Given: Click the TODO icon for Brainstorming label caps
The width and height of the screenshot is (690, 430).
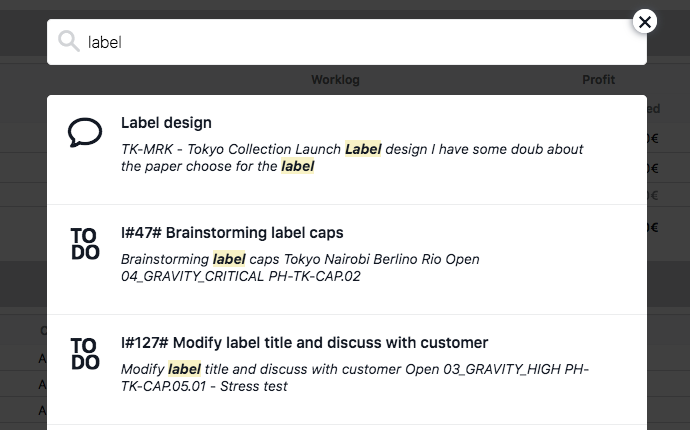Looking at the screenshot, I should (x=85, y=244).
